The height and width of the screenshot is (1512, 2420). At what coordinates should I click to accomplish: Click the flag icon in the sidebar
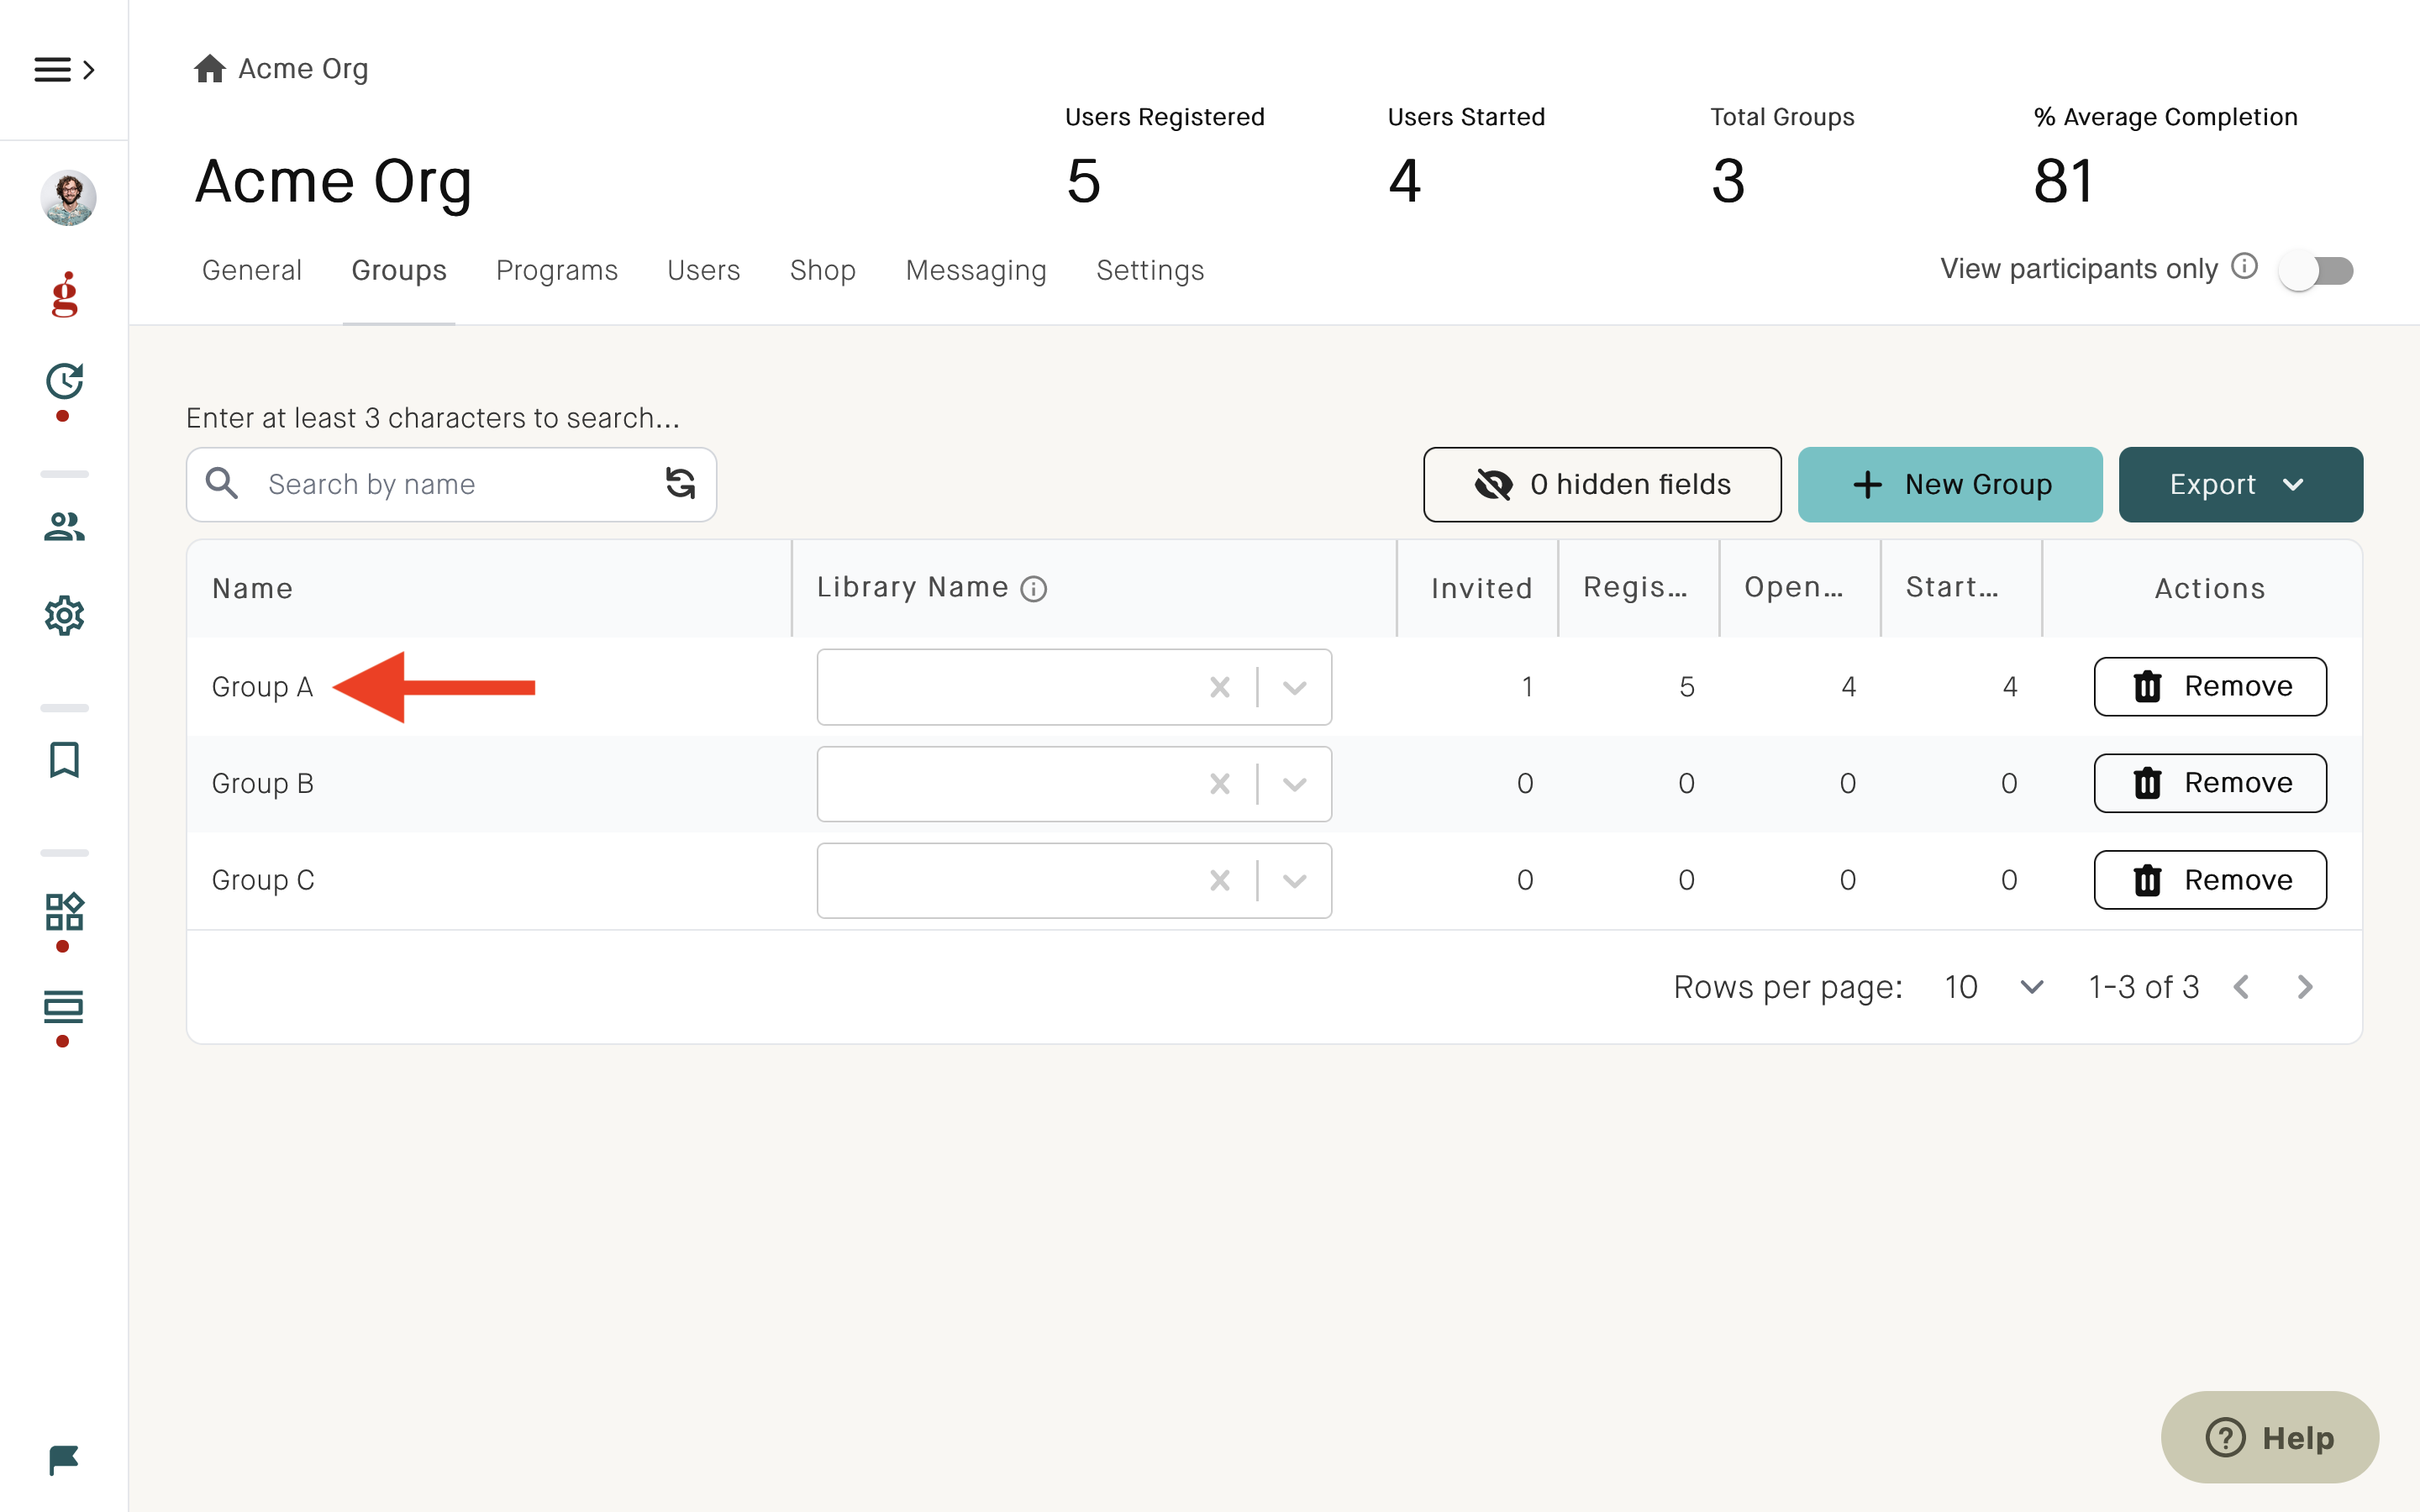tap(64, 1460)
